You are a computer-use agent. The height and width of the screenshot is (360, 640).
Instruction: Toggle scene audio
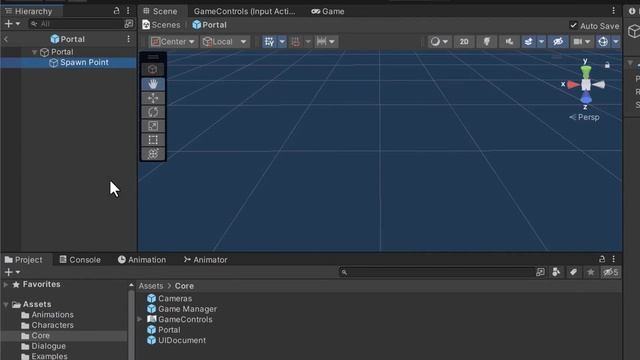(x=509, y=42)
